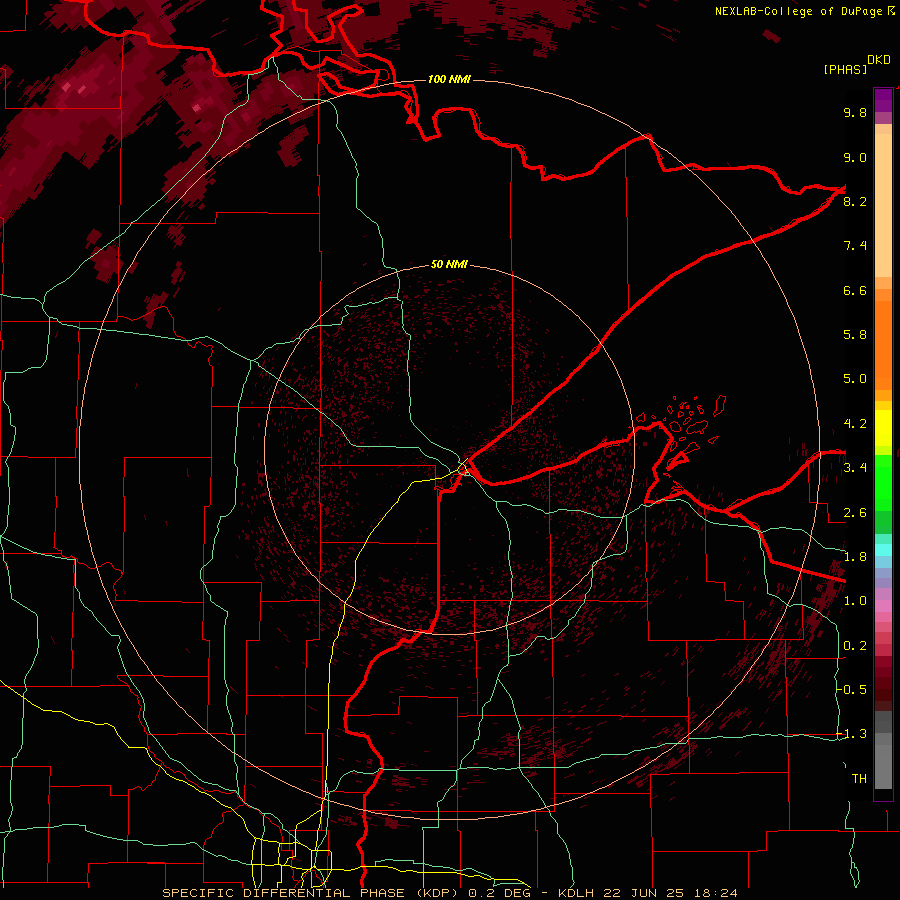Click the purple swatch atop the color bar
The width and height of the screenshot is (900, 900).
(883, 100)
